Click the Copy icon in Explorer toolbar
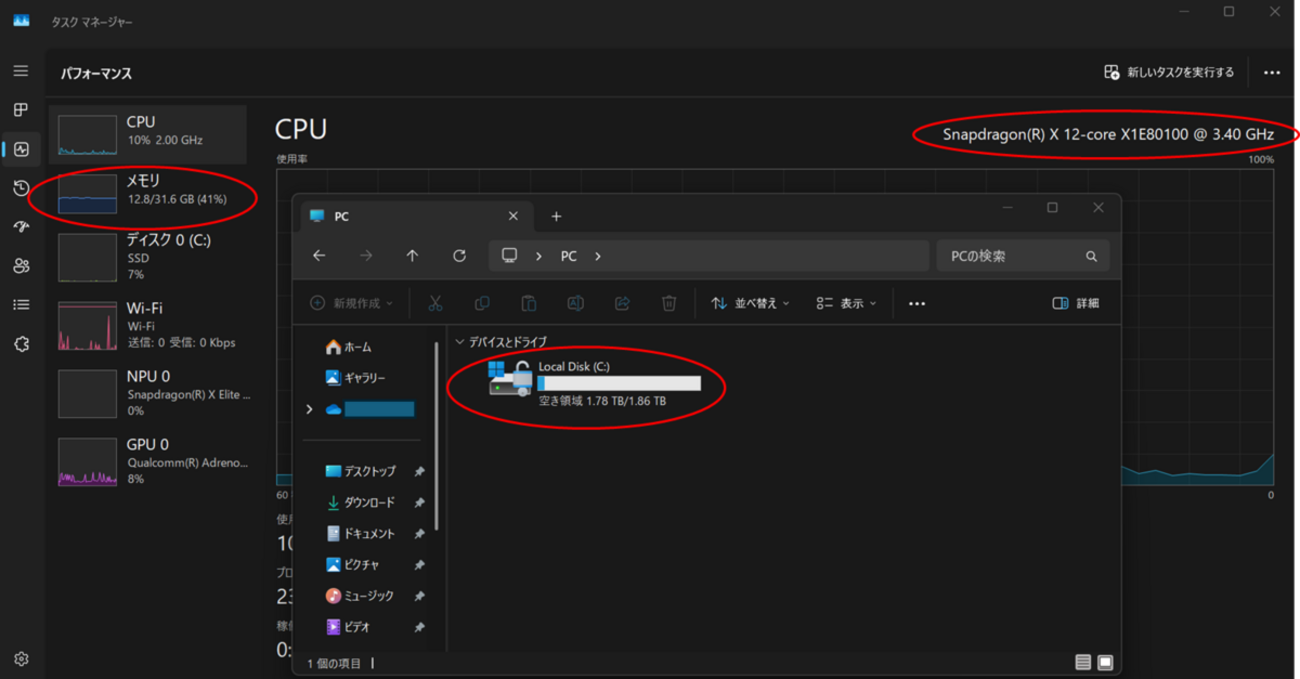Image resolution: width=1300 pixels, height=679 pixels. 482,303
